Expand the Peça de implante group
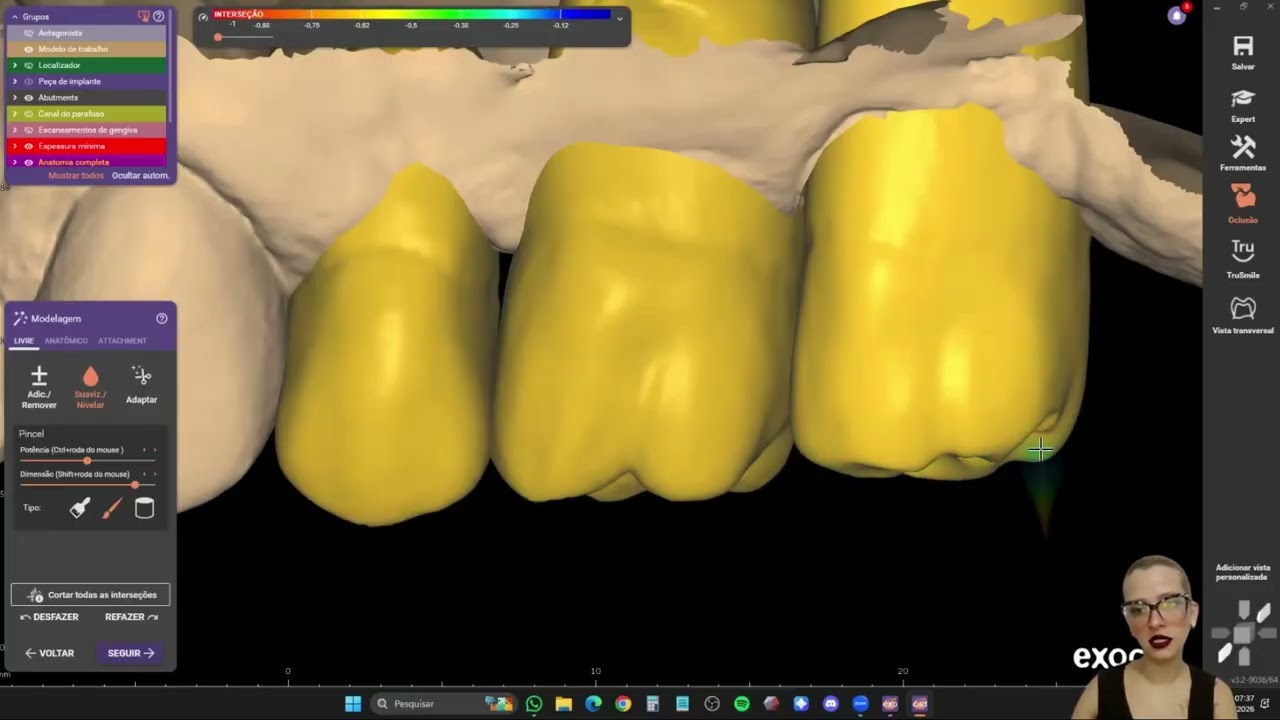1280x720 pixels. [15, 81]
